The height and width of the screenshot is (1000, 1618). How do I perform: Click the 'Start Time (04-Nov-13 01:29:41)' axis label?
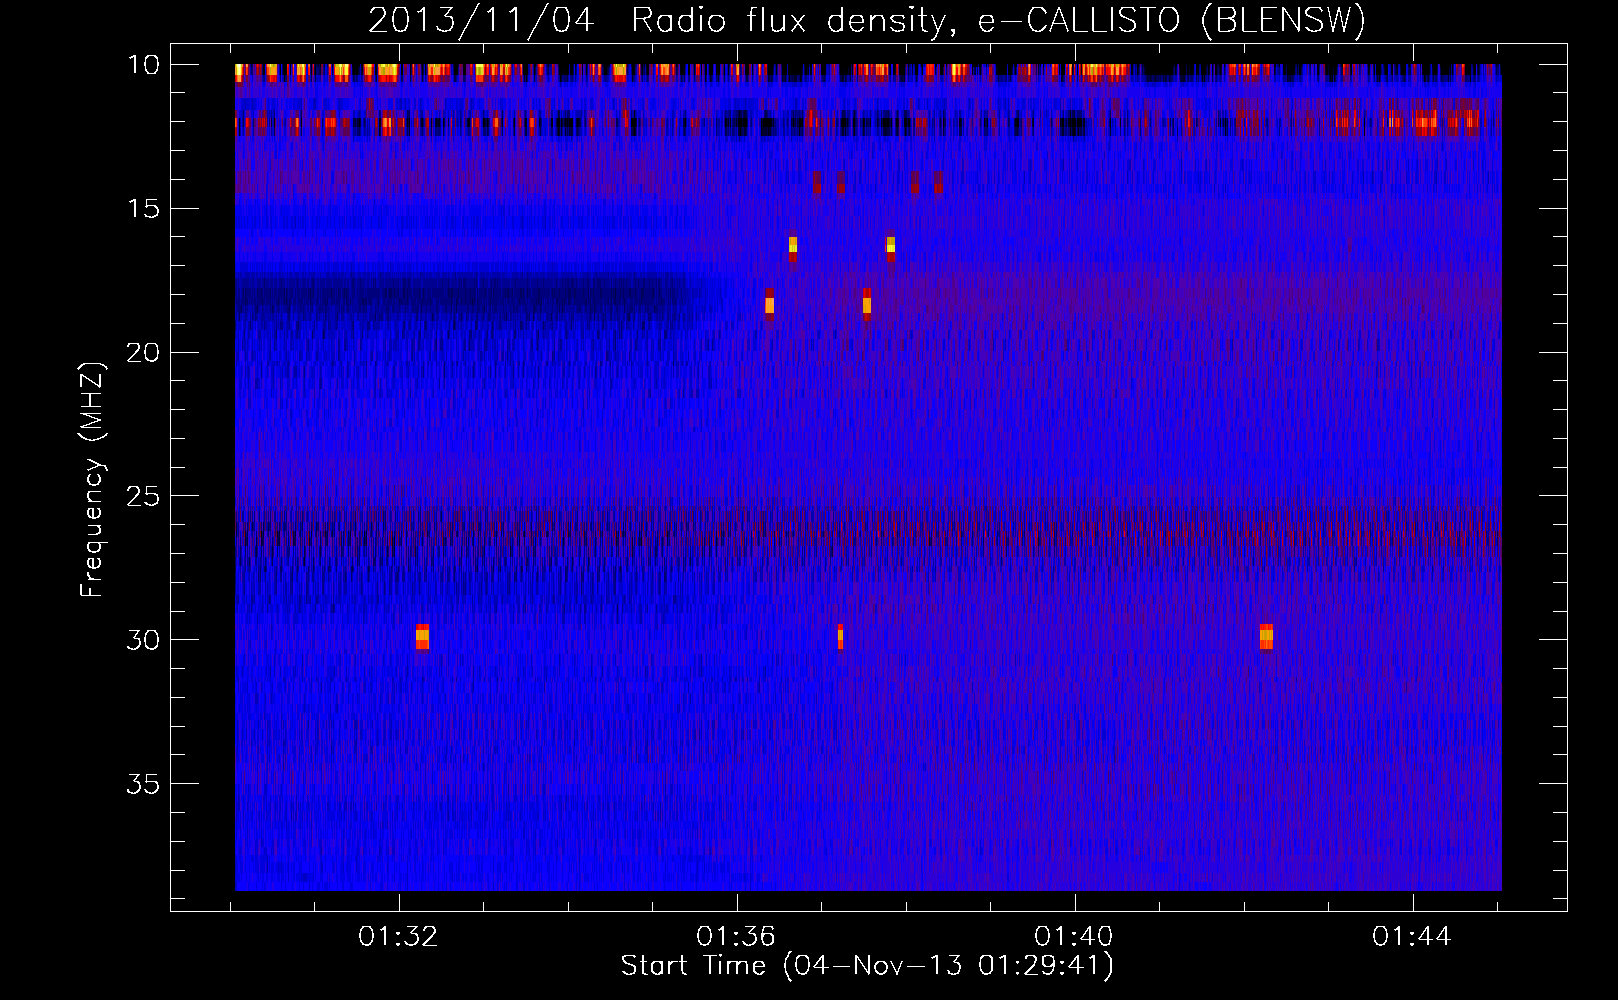(867, 966)
